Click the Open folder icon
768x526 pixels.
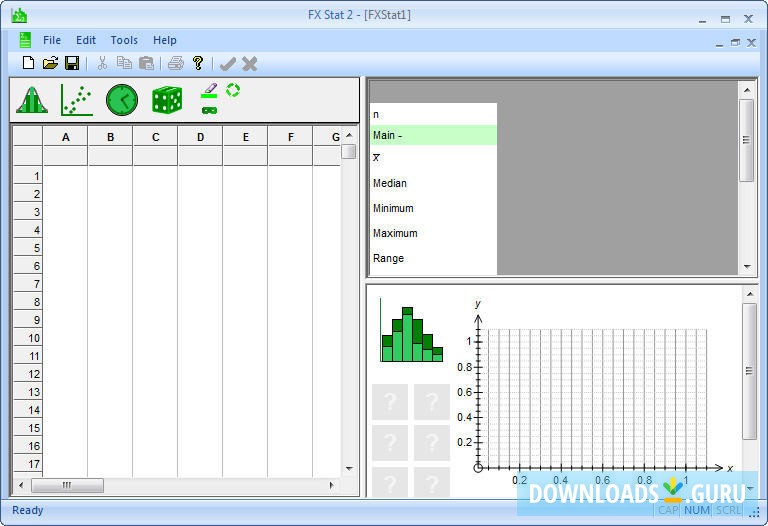point(50,63)
